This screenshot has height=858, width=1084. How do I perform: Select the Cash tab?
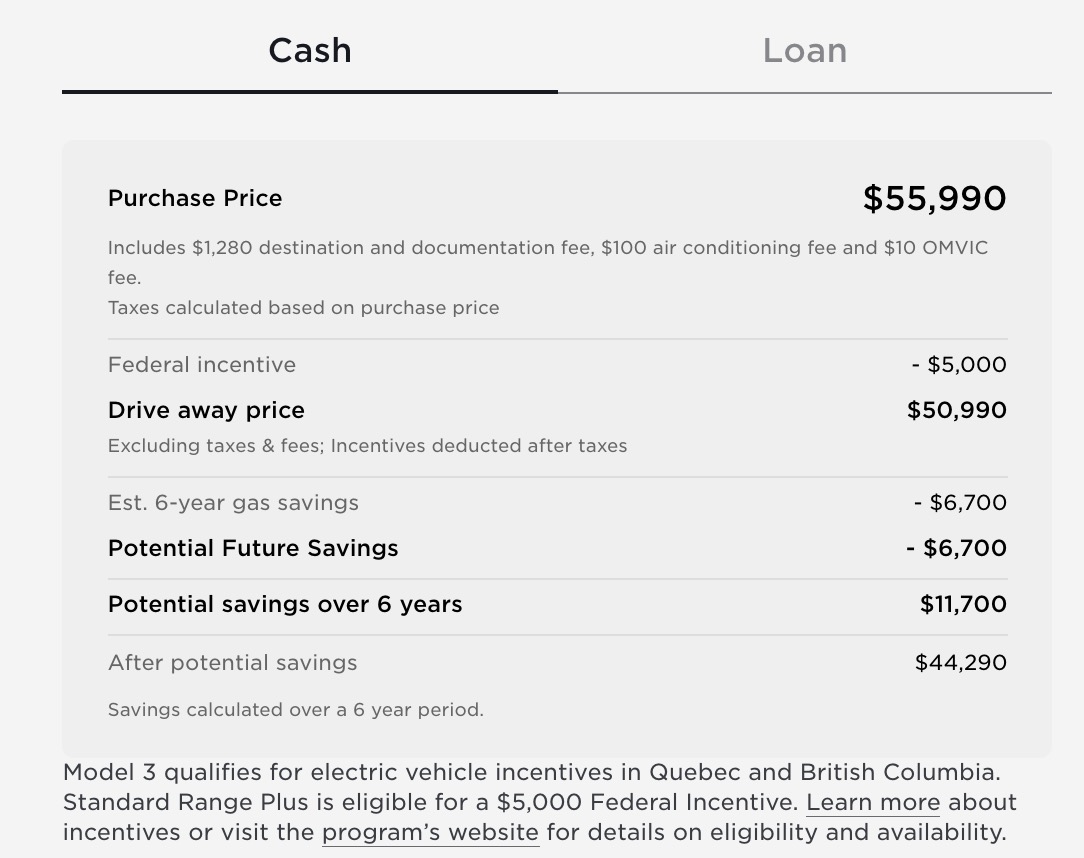[x=310, y=51]
